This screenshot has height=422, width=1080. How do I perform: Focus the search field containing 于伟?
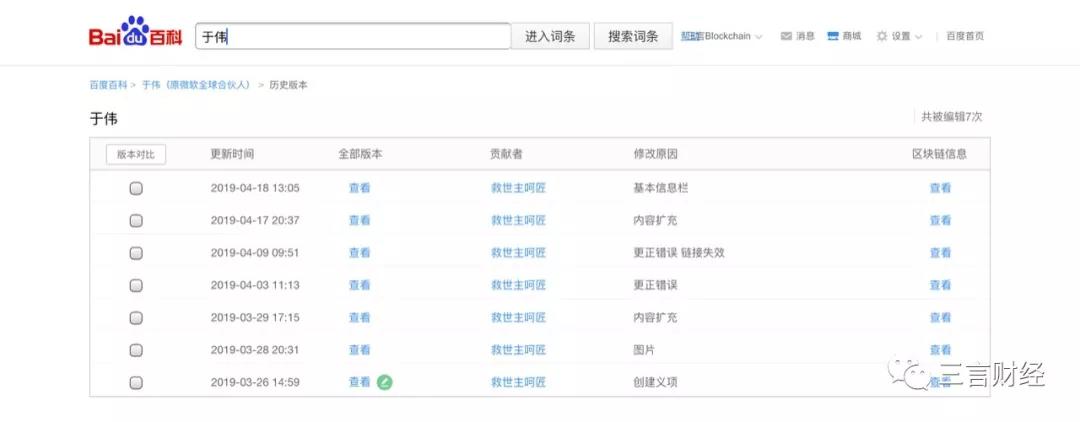pyautogui.click(x=352, y=36)
